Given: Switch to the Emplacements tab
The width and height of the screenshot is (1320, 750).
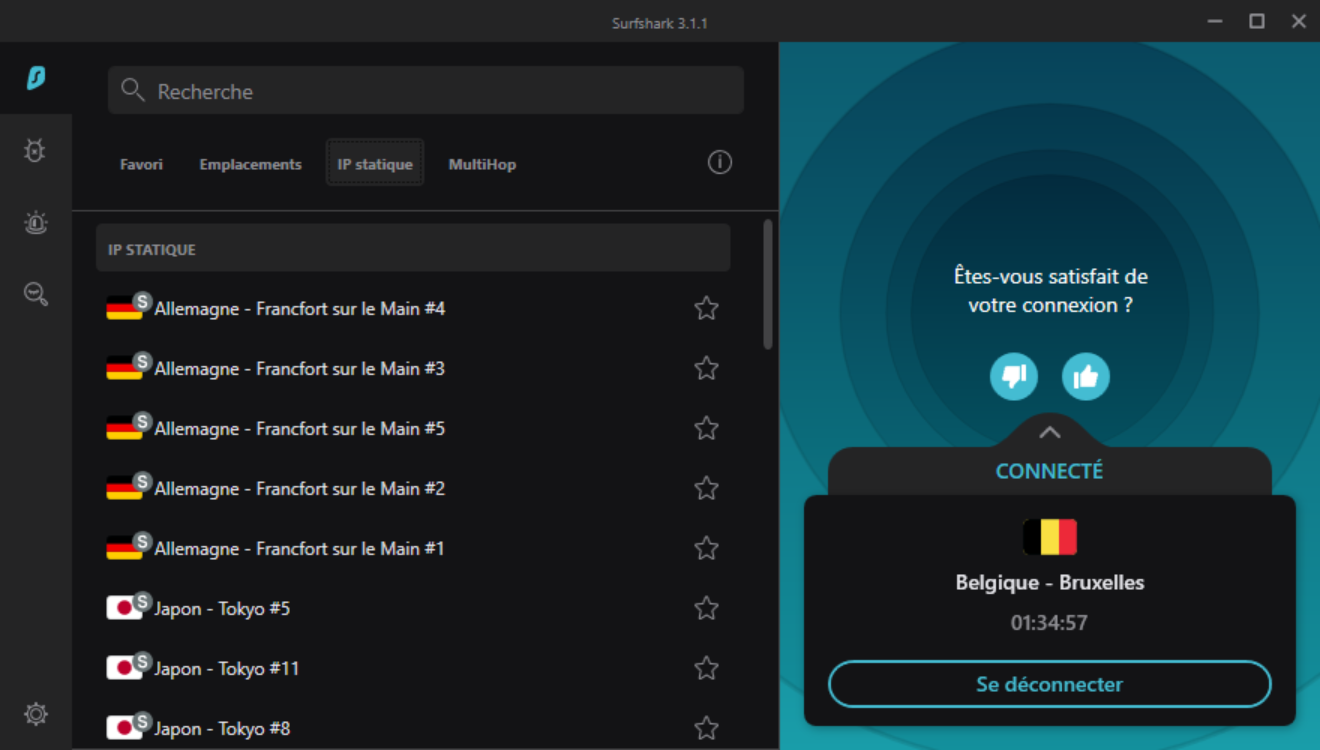Looking at the screenshot, I should click(x=250, y=164).
